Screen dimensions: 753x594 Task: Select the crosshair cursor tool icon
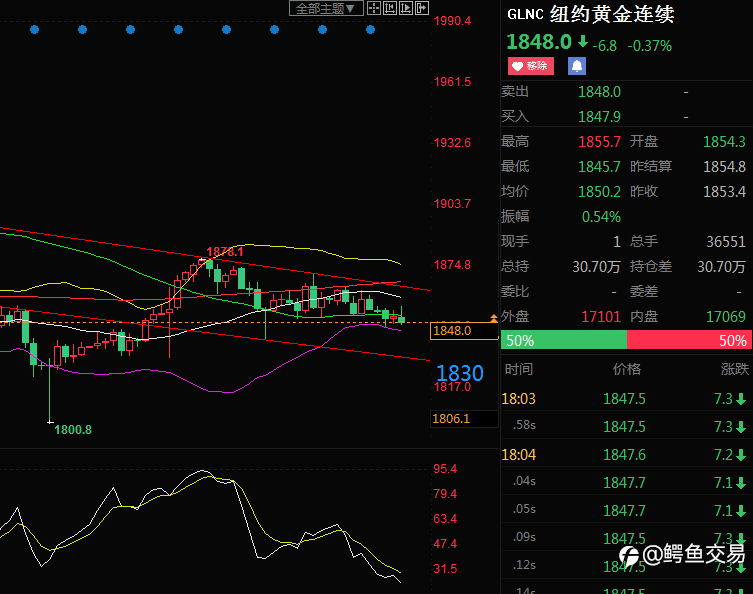pyautogui.click(x=374, y=8)
